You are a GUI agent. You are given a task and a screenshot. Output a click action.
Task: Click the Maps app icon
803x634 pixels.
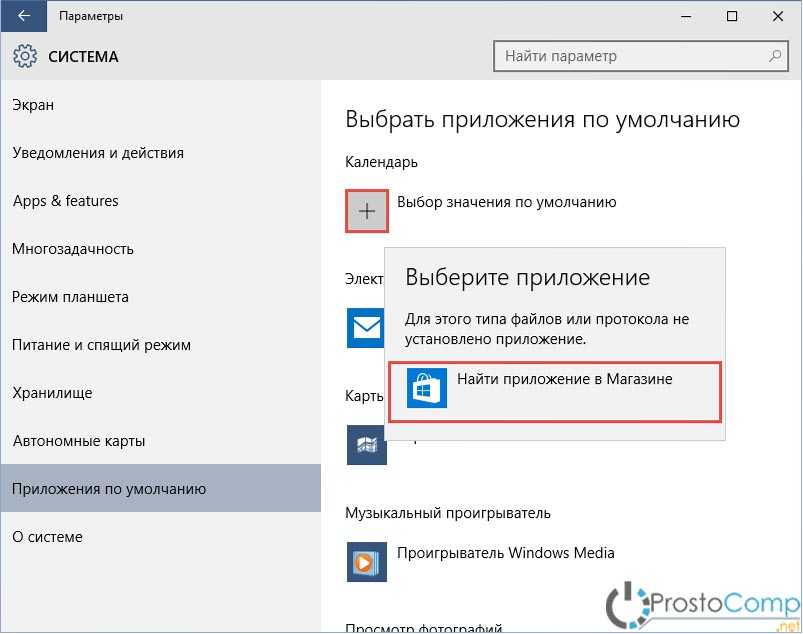tap(365, 445)
